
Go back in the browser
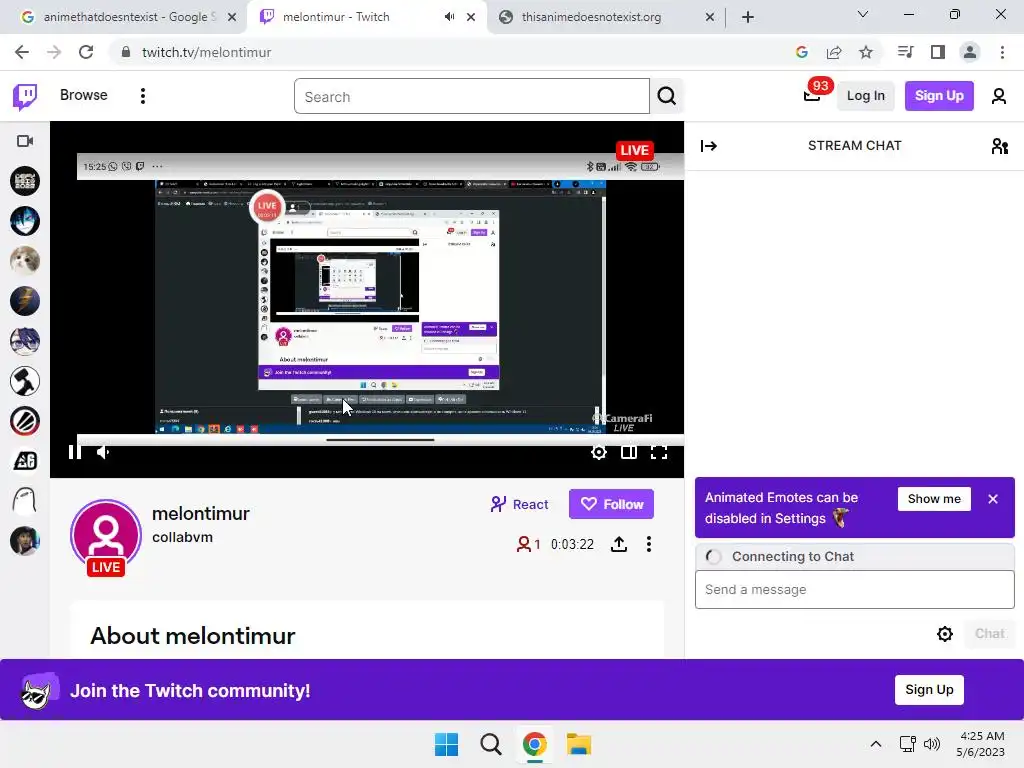[x=22, y=52]
